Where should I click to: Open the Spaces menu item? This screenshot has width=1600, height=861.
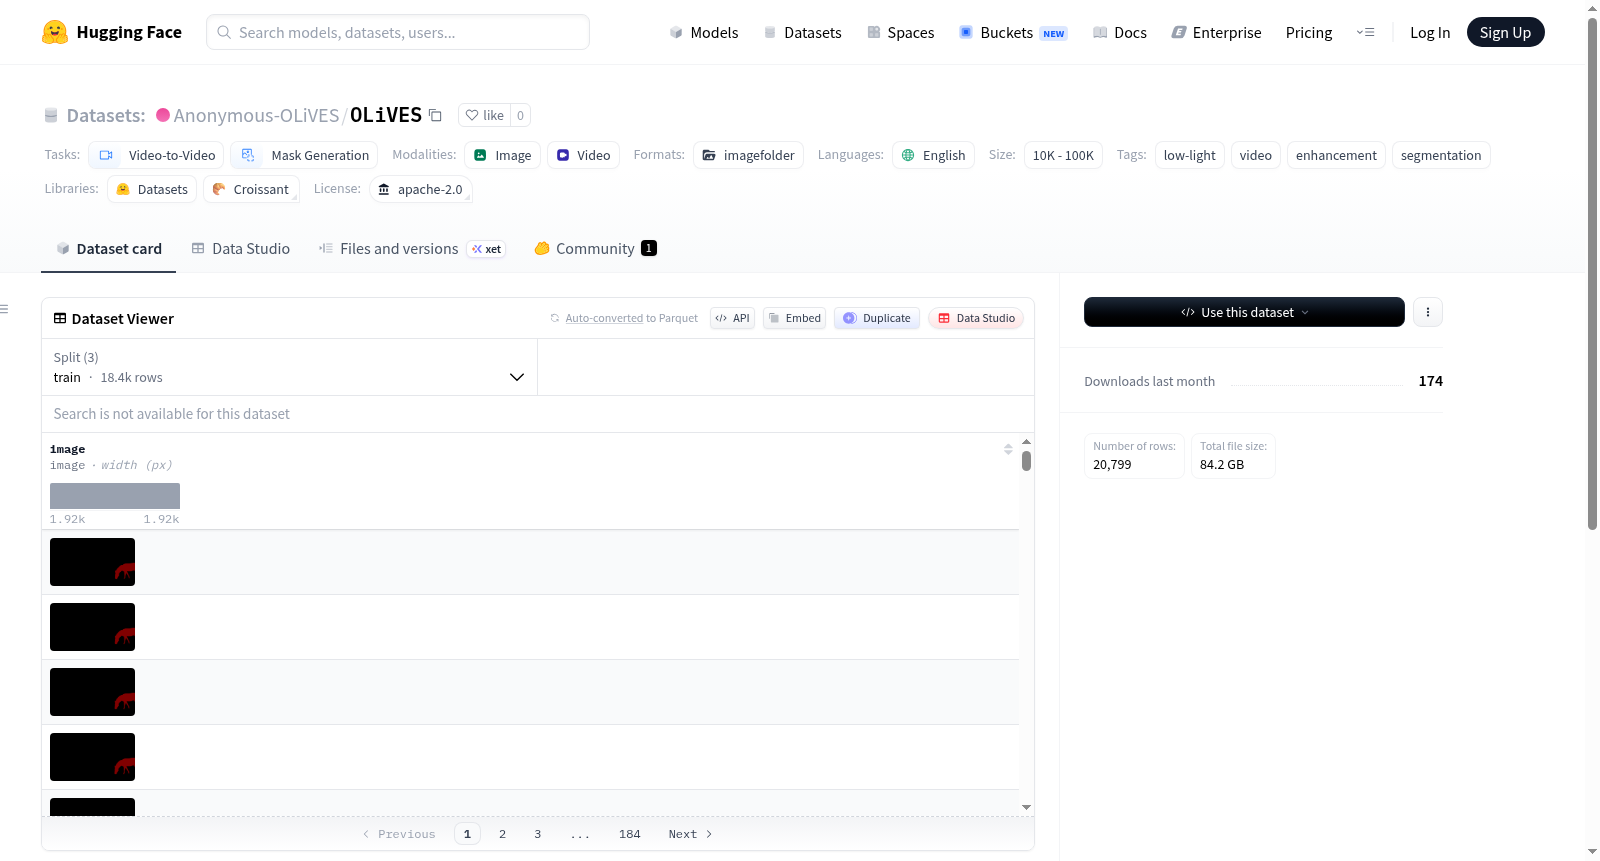(900, 32)
